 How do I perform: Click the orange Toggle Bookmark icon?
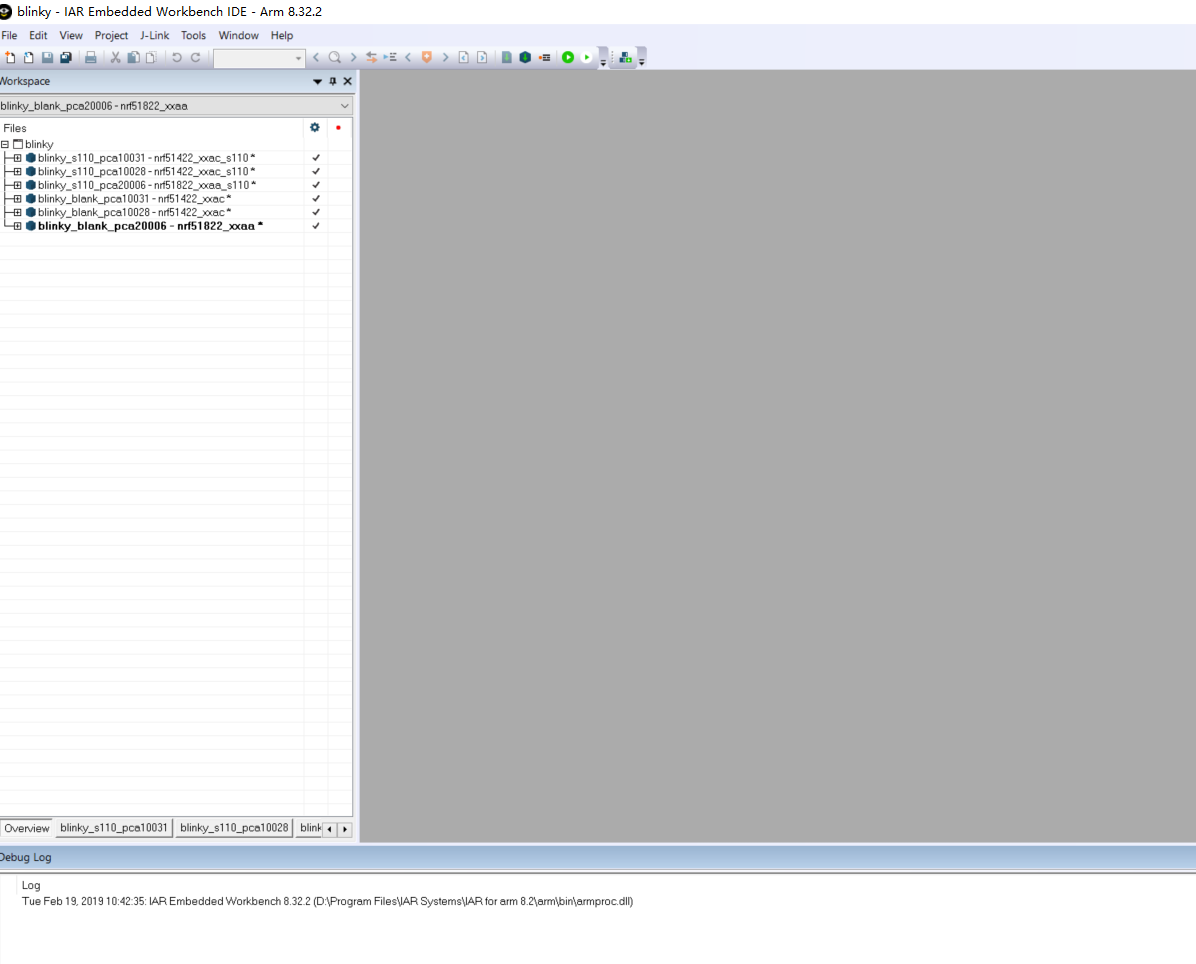427,57
